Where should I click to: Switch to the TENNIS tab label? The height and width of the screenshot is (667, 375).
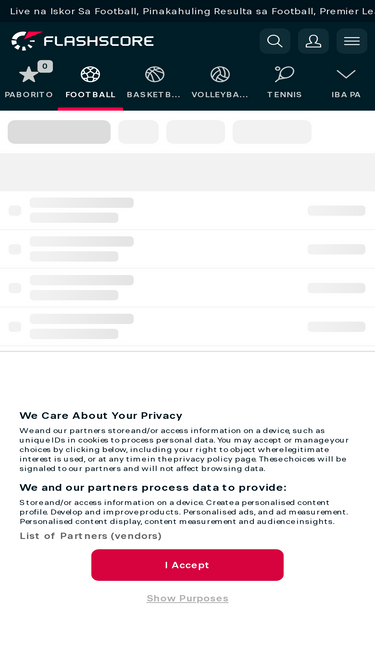pyautogui.click(x=284, y=94)
